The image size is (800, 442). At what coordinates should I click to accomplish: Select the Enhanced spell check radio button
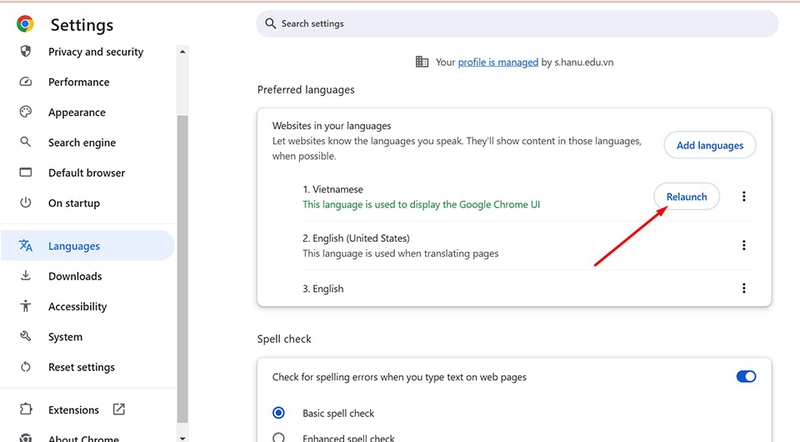(x=279, y=437)
